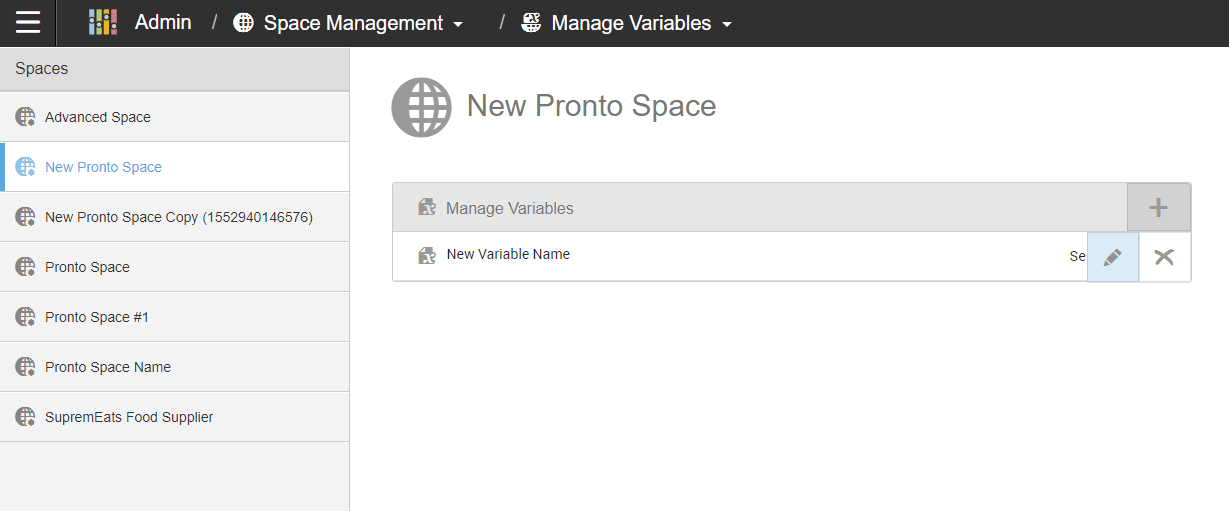Click the plus add variable button
1229x511 pixels.
(x=1158, y=208)
